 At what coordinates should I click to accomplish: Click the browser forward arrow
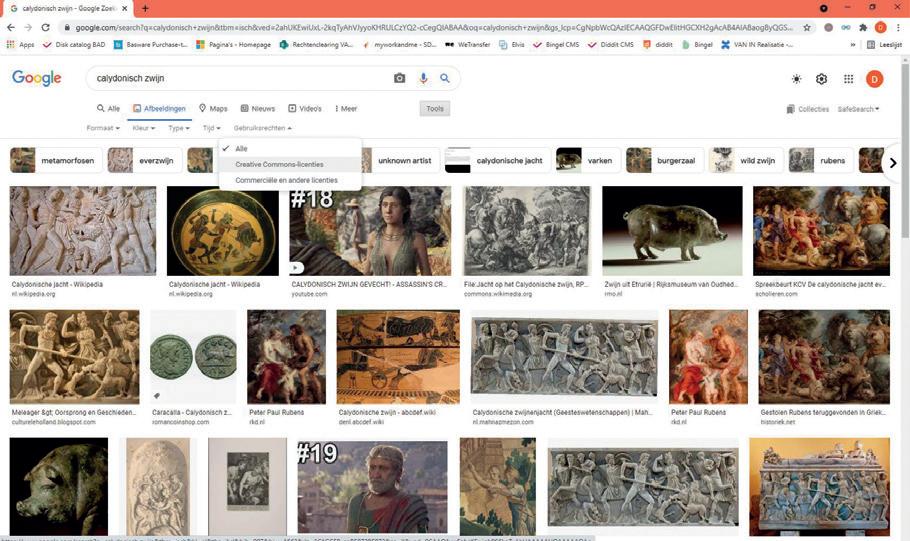(28, 27)
